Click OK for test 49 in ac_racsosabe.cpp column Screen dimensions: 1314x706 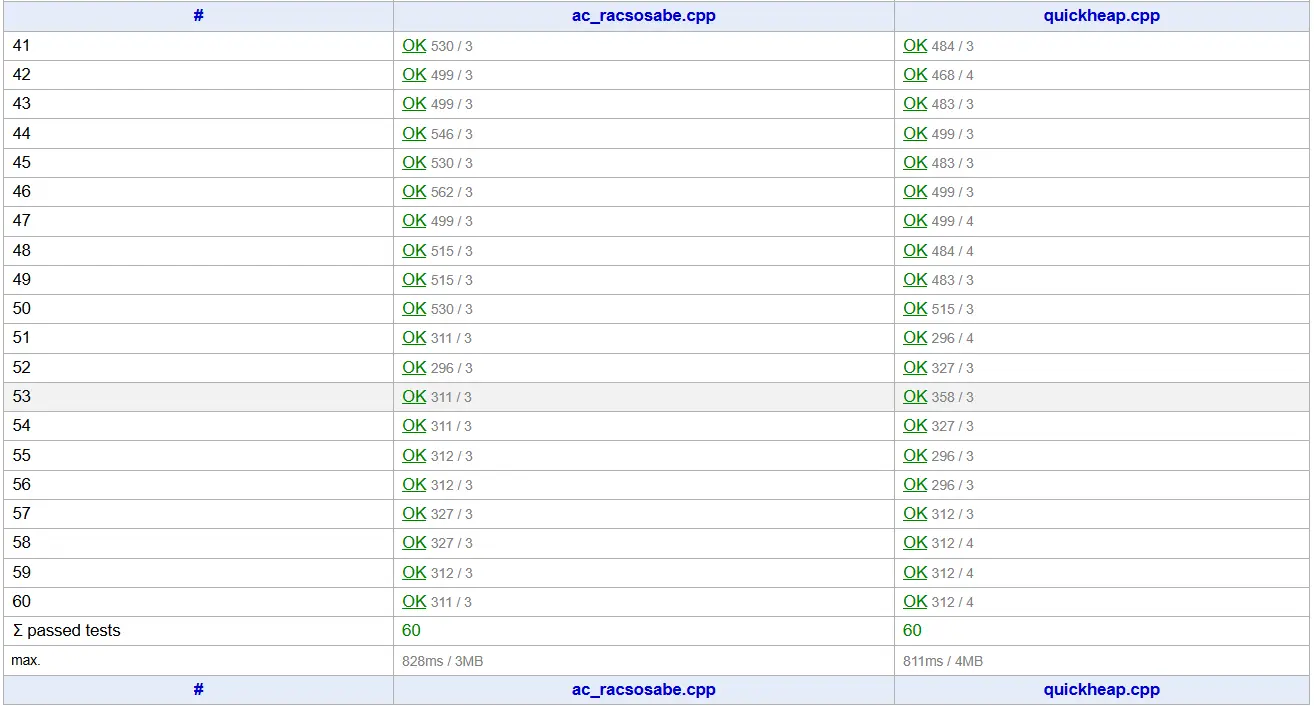tap(414, 279)
